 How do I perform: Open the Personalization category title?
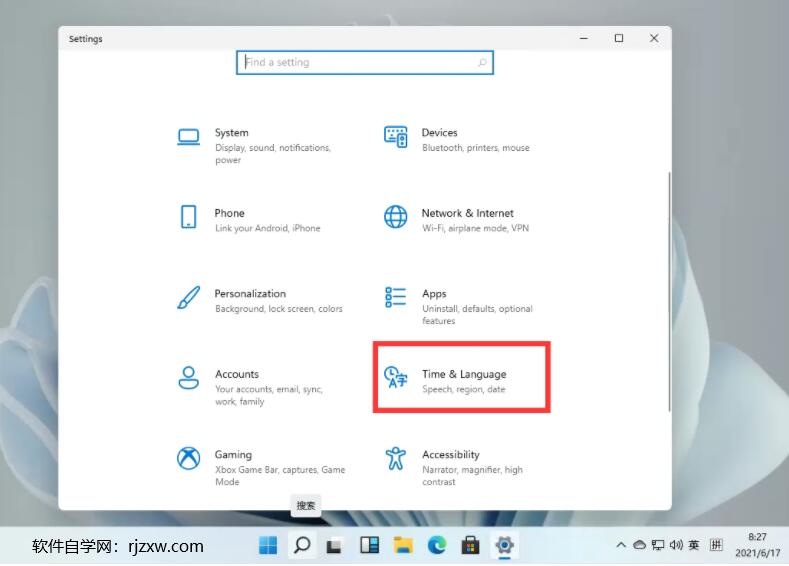coord(250,293)
